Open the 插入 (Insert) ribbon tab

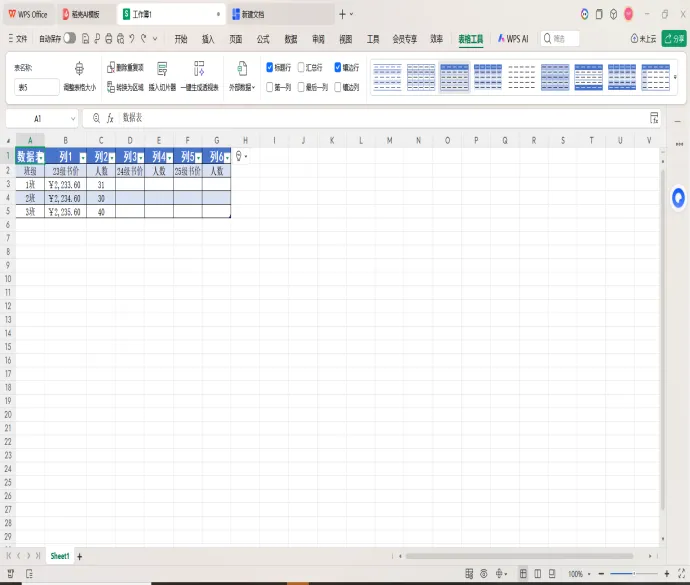click(x=208, y=39)
